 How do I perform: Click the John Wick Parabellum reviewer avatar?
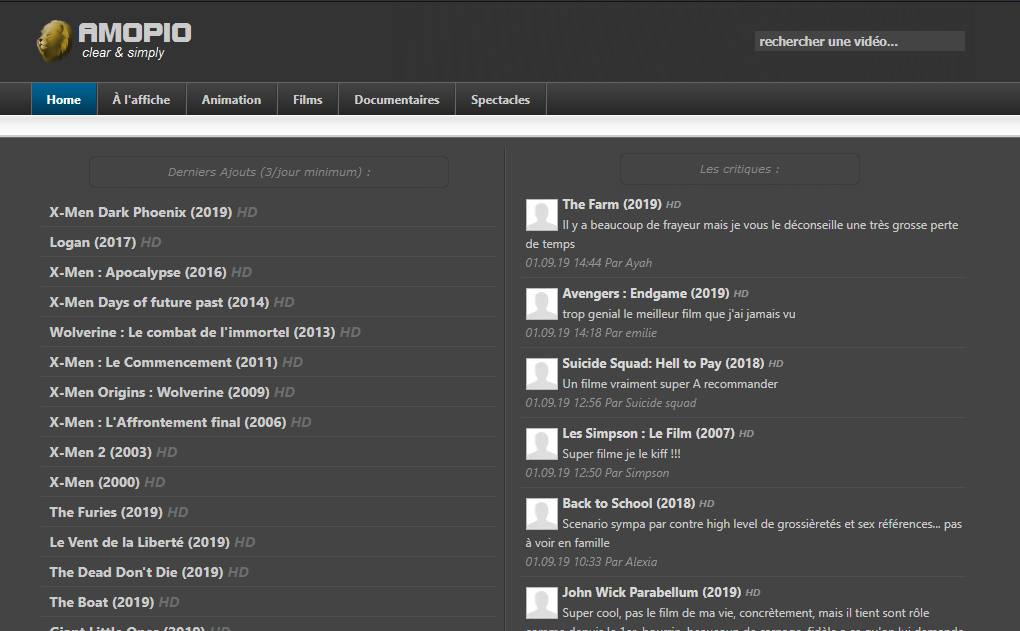542,603
